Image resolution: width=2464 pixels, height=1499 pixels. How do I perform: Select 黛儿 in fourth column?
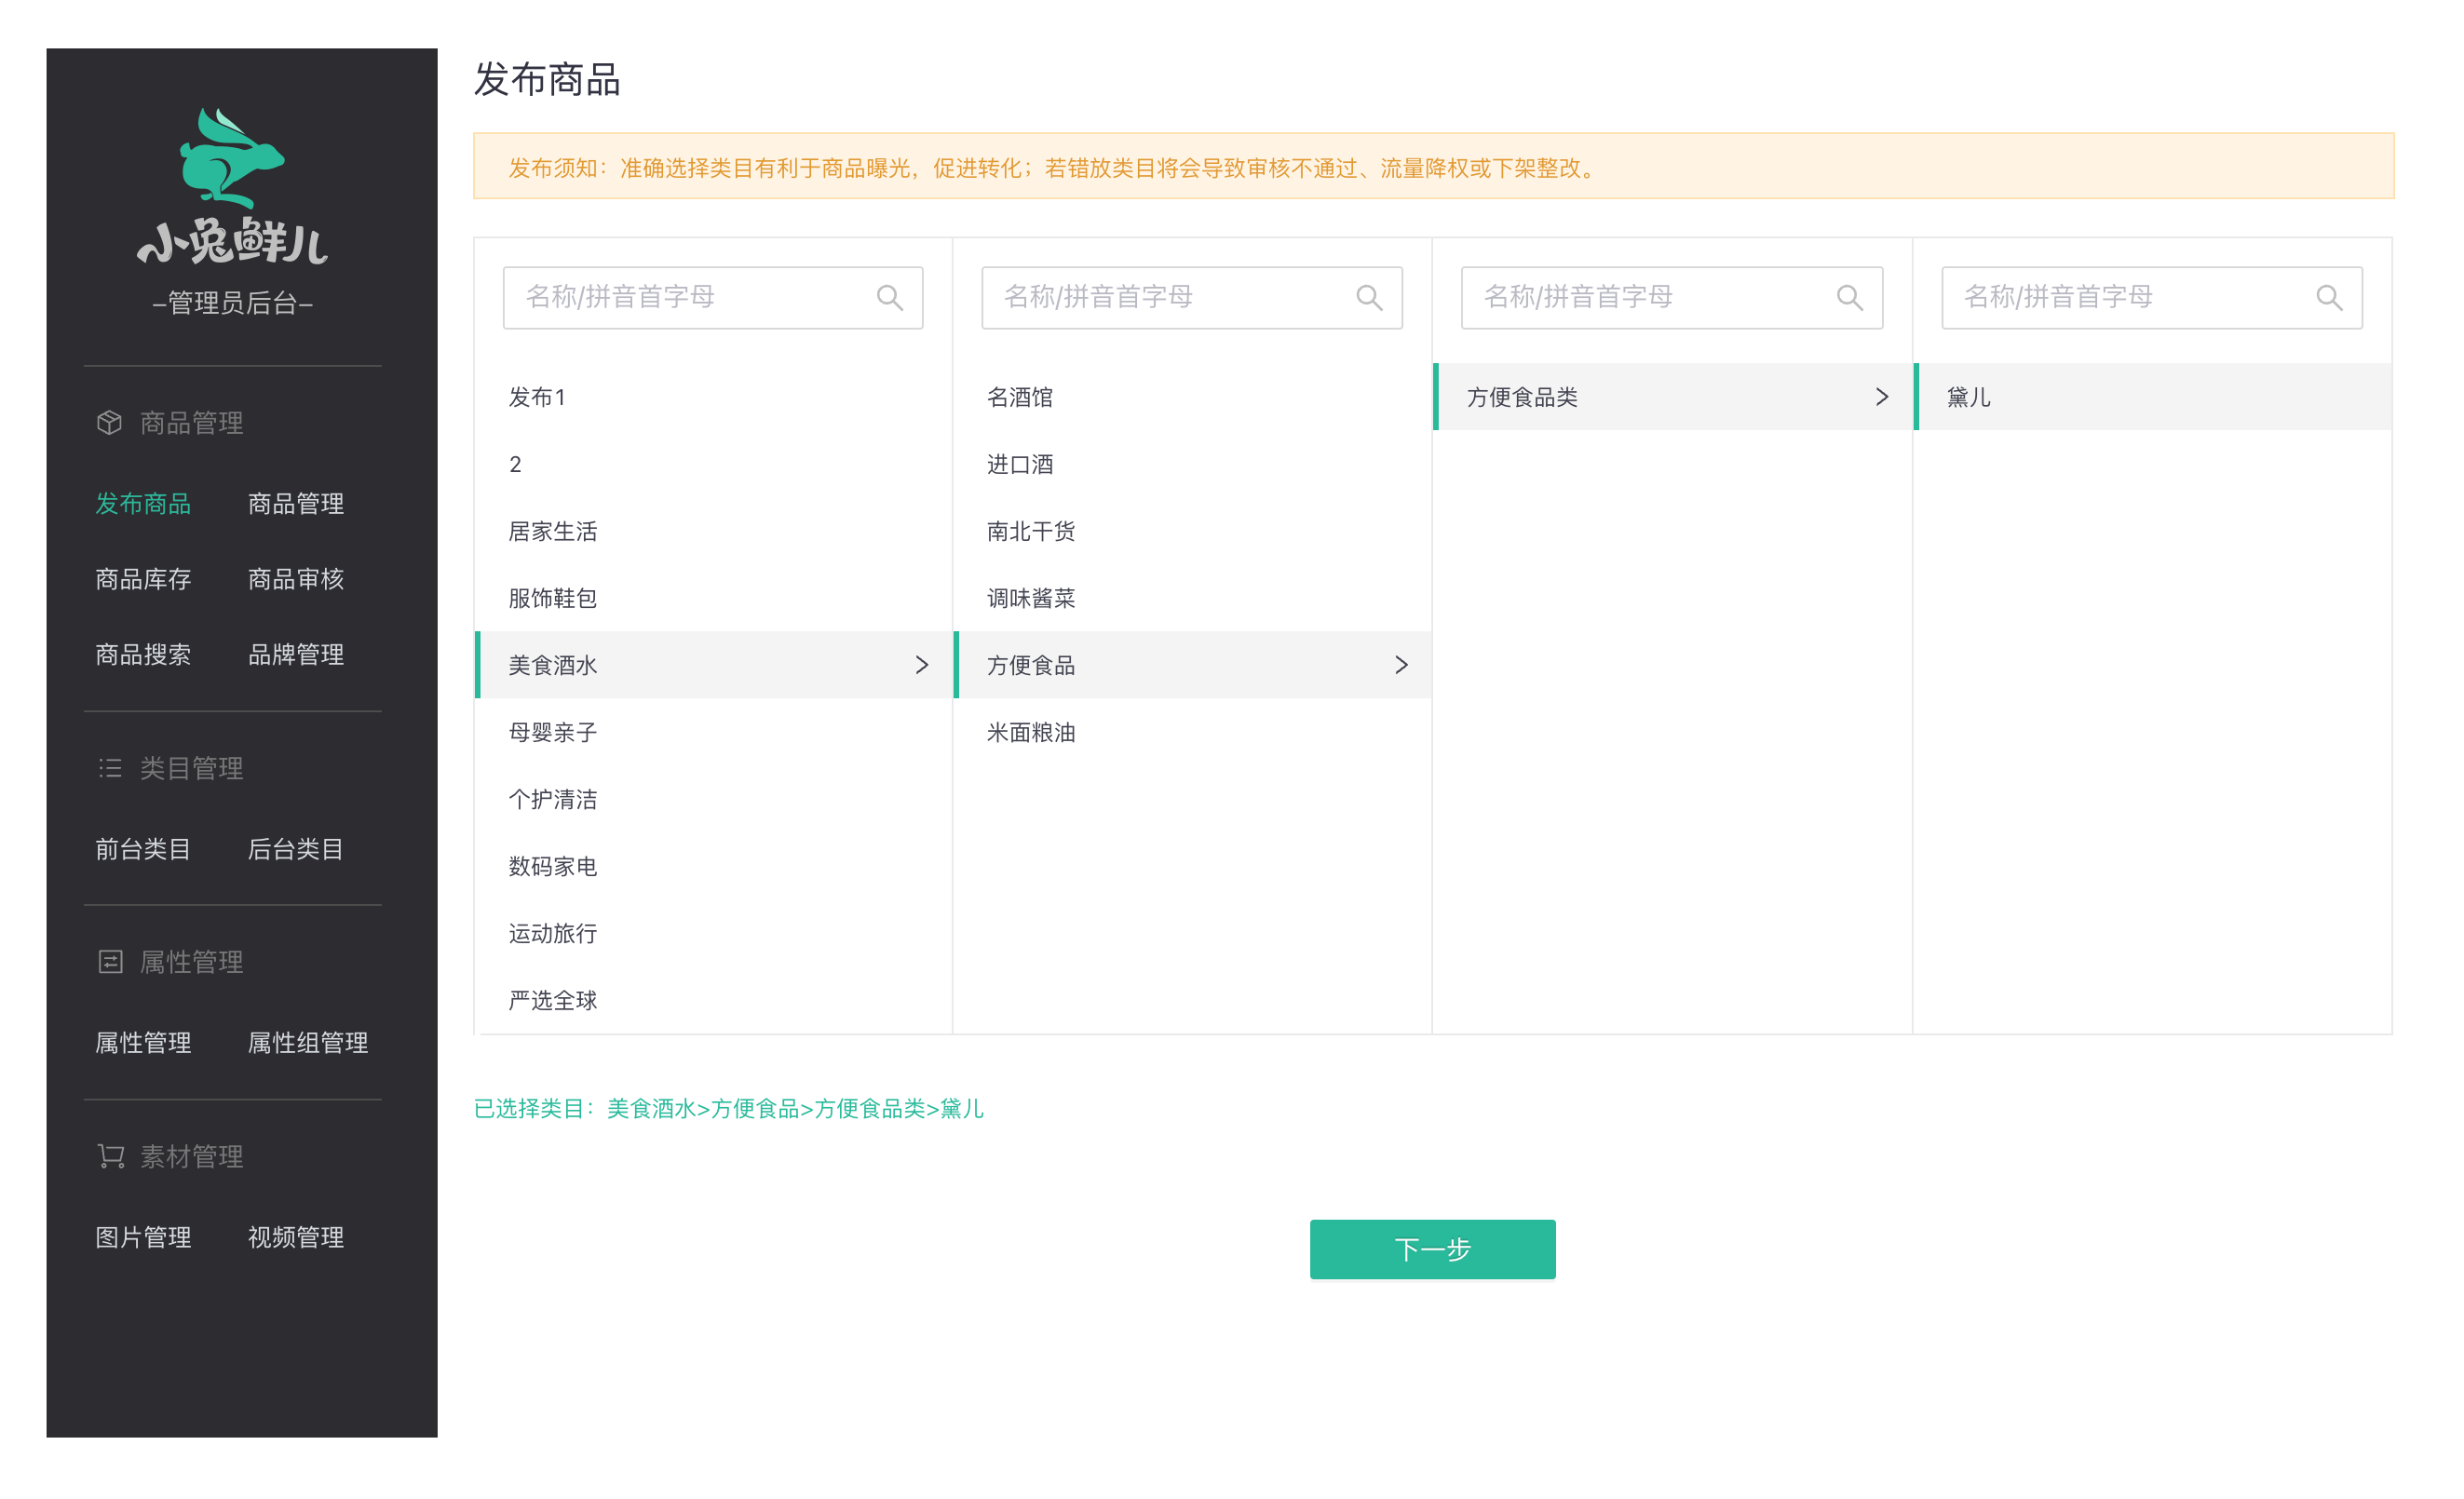point(2153,397)
